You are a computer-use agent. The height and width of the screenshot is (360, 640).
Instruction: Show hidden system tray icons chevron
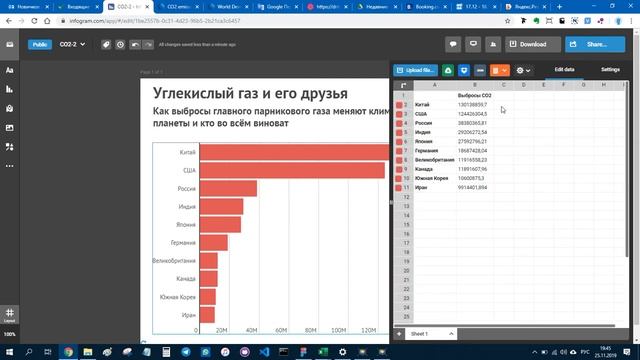[x=534, y=352]
